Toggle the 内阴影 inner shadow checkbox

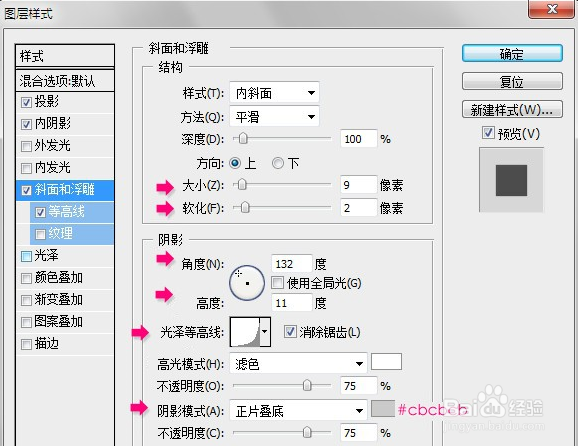click(26, 124)
